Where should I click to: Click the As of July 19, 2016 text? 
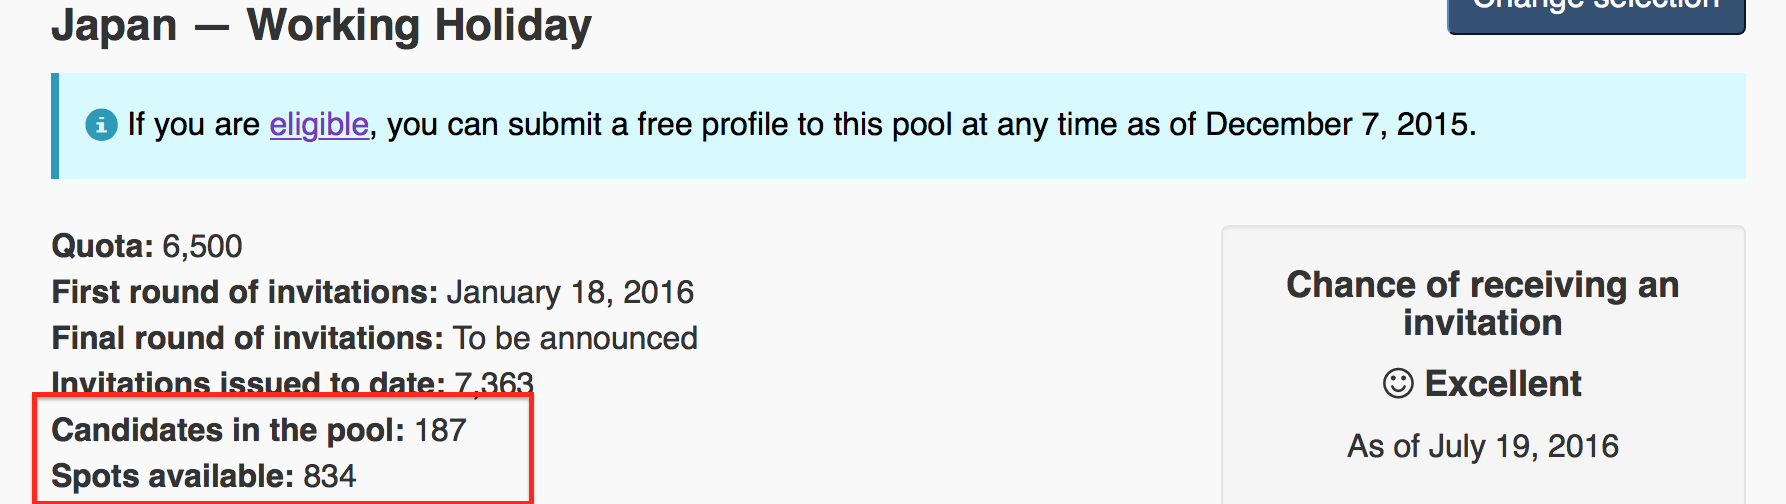[1482, 446]
